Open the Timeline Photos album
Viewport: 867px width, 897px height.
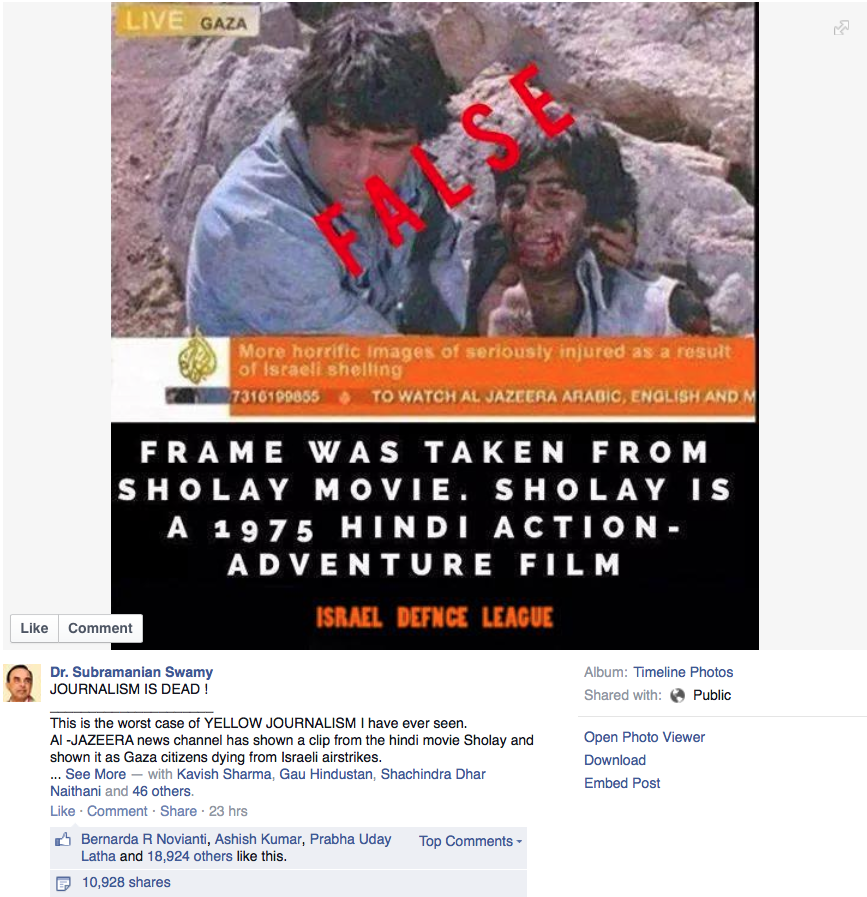pos(683,672)
